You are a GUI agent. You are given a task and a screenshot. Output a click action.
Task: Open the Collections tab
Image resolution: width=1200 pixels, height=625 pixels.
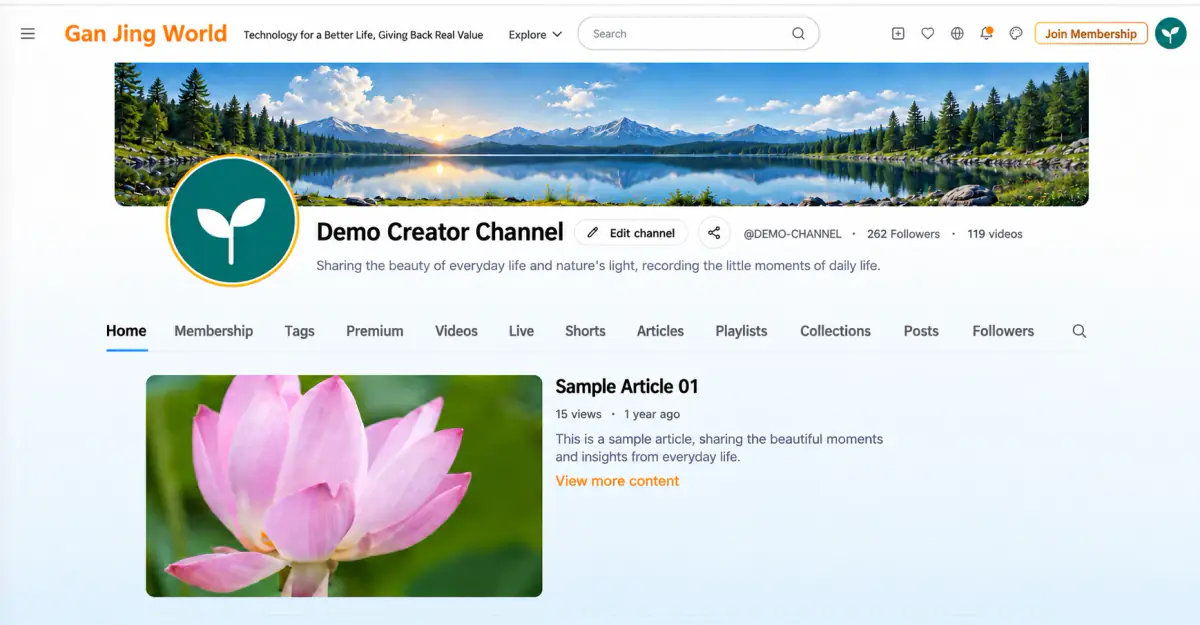835,331
